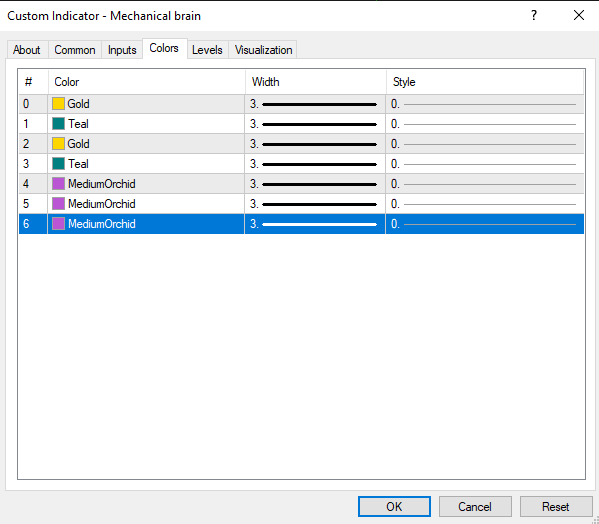This screenshot has width=599, height=524.
Task: Open the line style selector for row 1
Action: [x=485, y=124]
